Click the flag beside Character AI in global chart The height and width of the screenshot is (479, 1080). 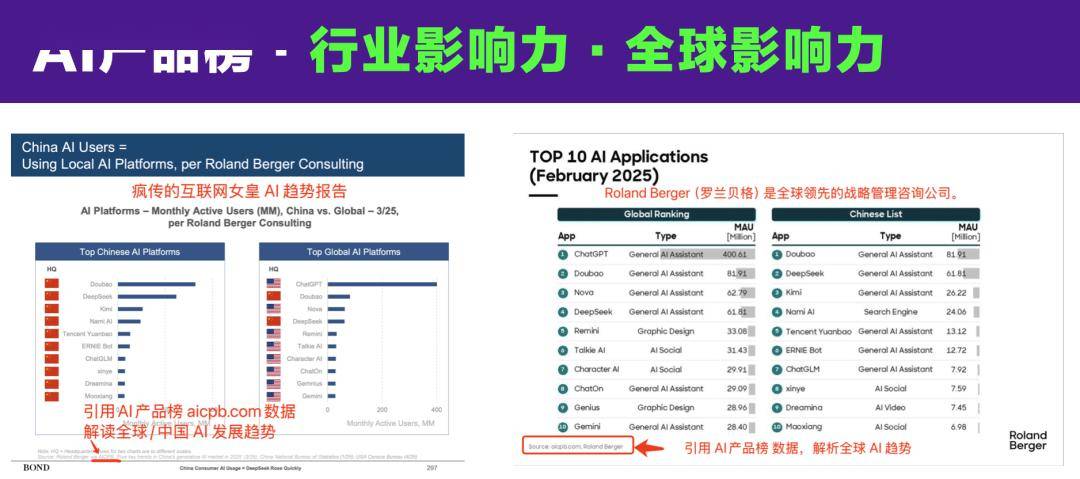coord(273,358)
